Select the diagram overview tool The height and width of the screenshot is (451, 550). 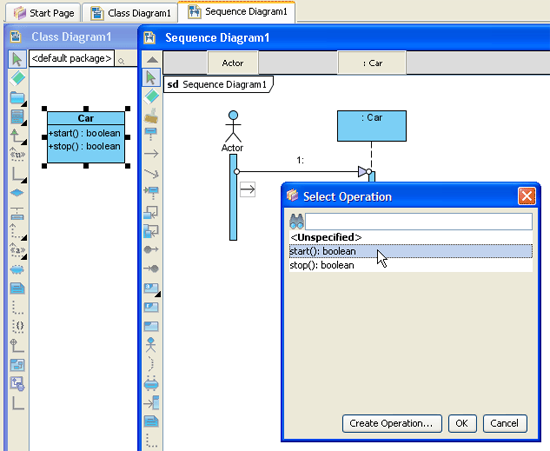(17, 365)
